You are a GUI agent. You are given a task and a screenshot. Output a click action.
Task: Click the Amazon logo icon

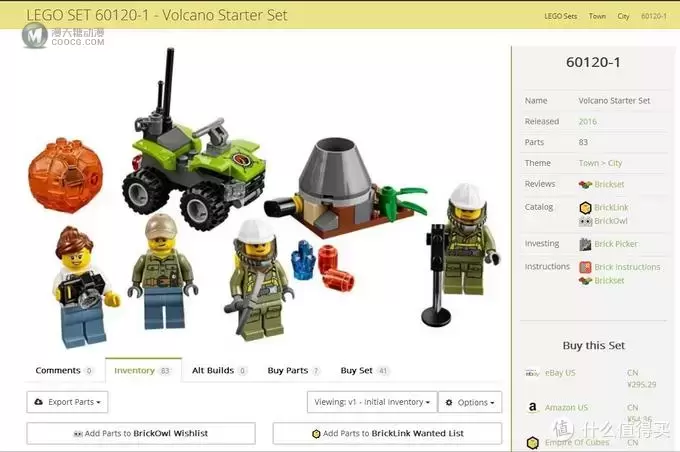tap(533, 407)
